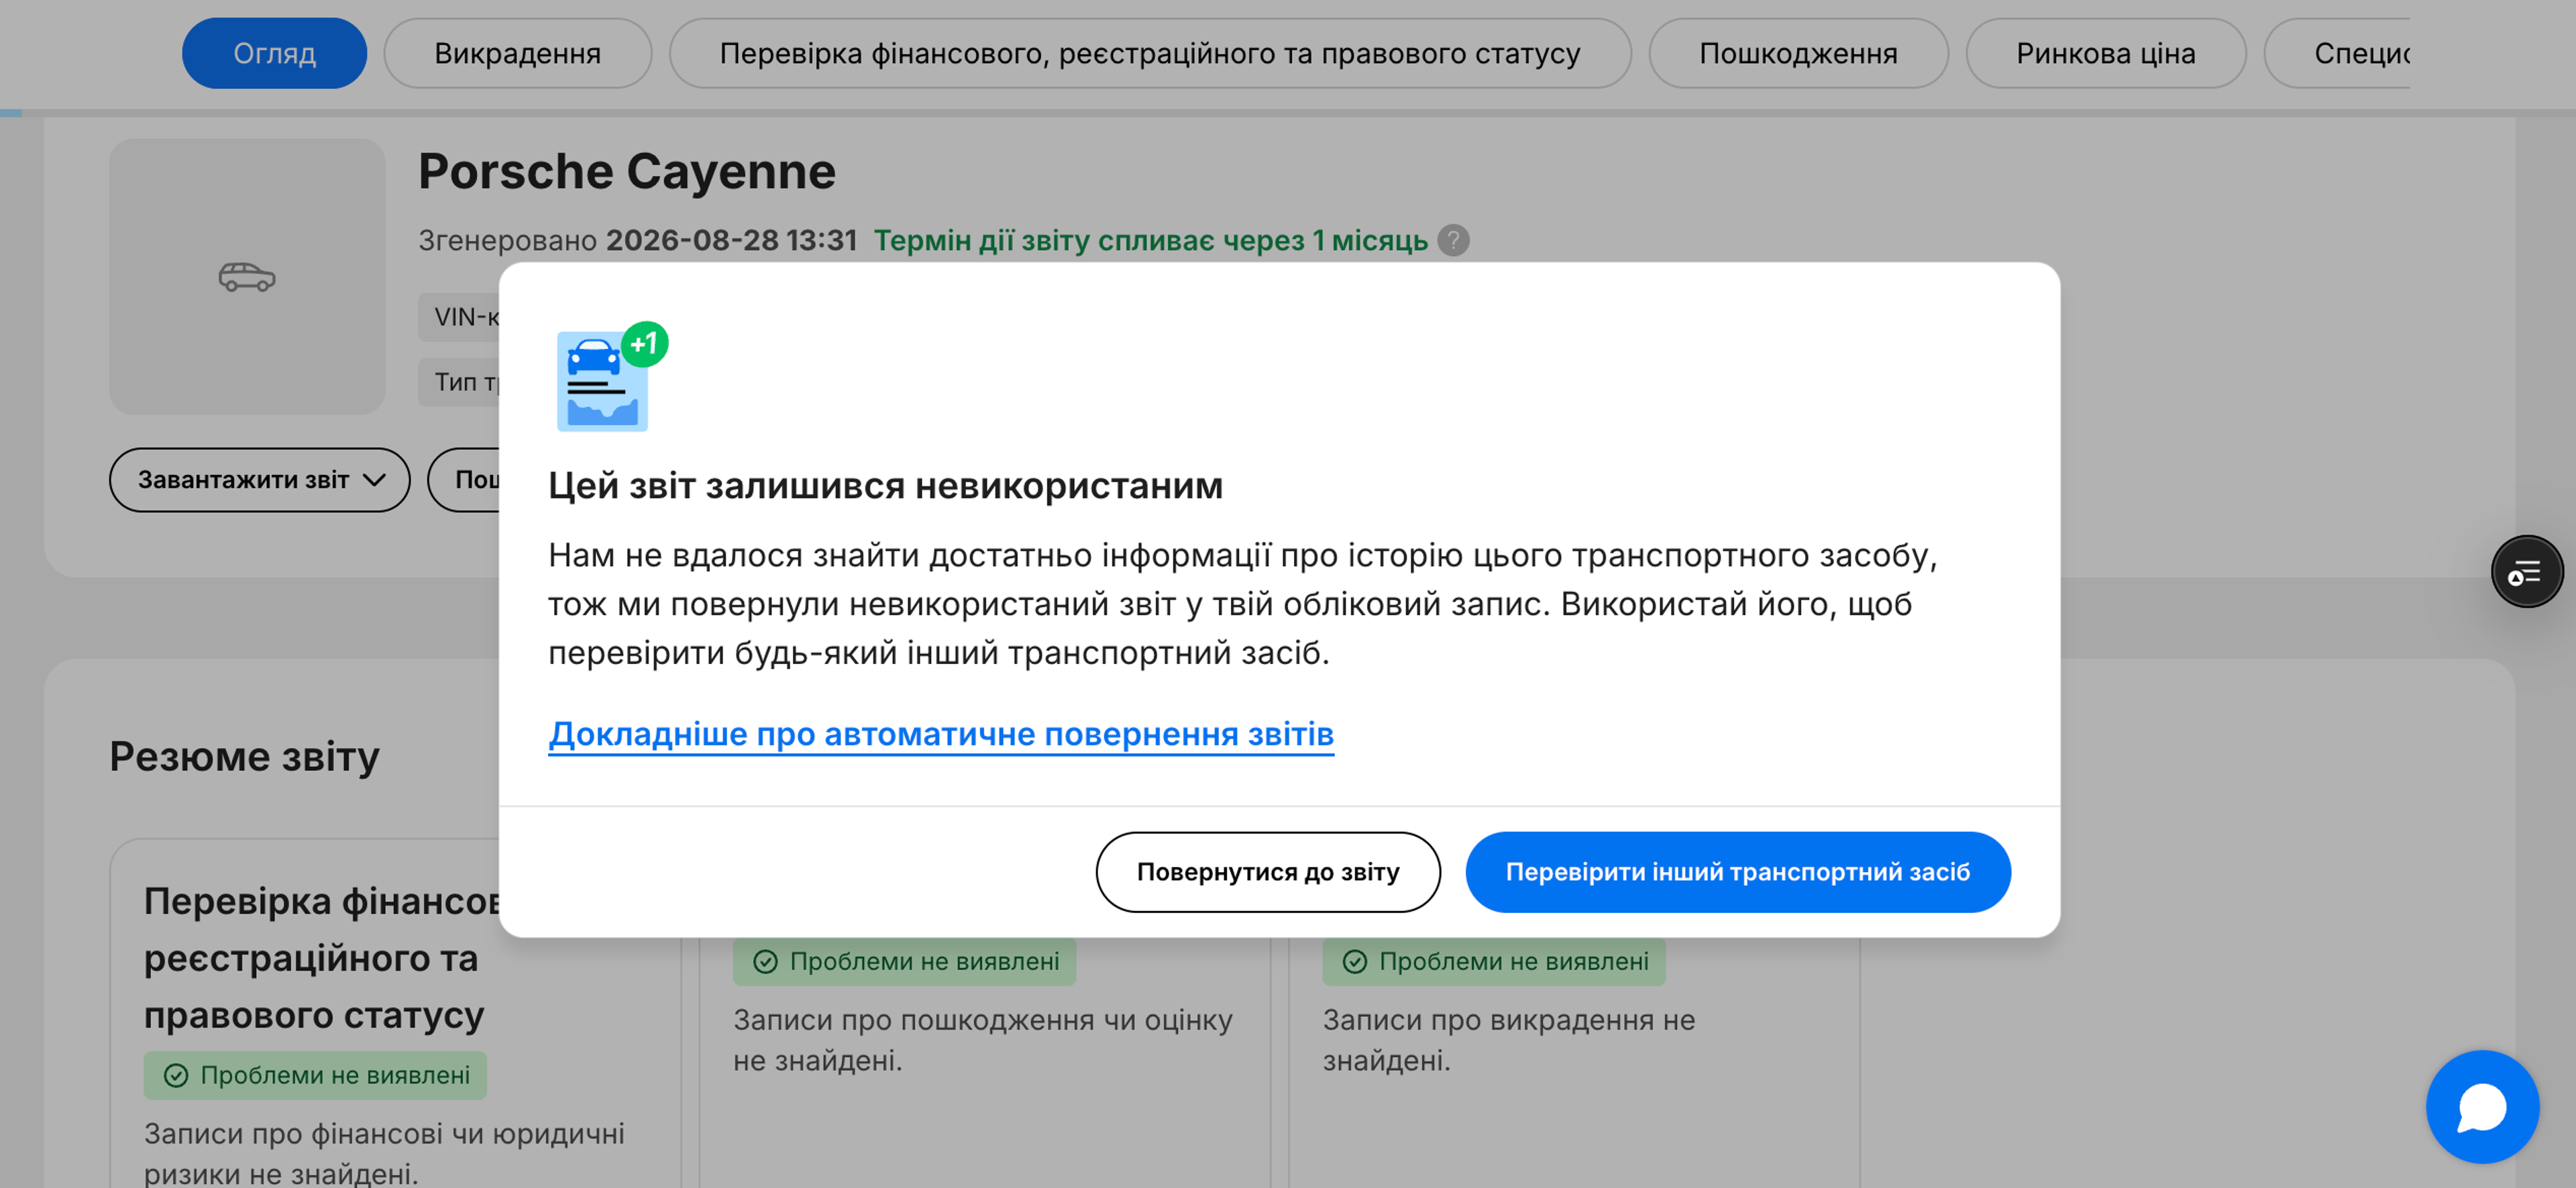Click the generated date 2026-08-28 13:31
Screen dimensions: 2576x1188
click(732, 240)
